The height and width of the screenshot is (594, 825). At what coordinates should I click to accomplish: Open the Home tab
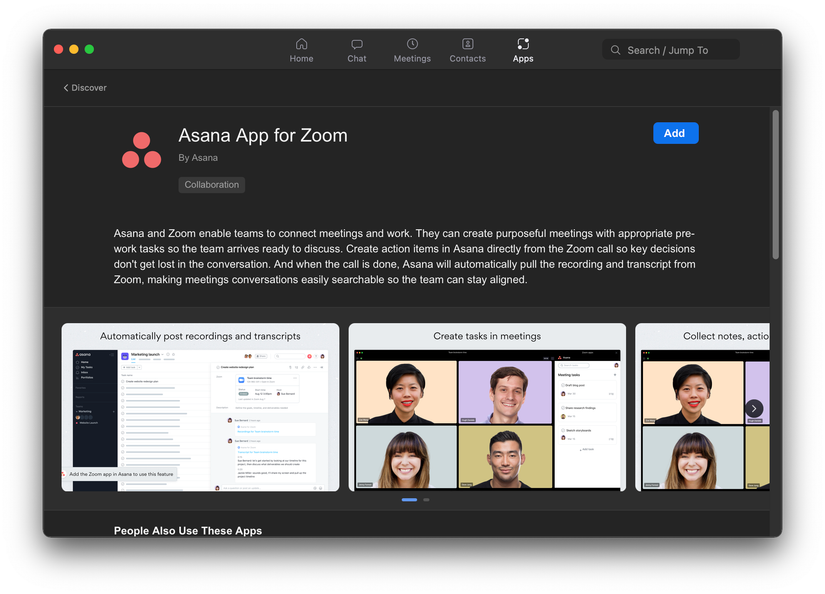tap(301, 51)
